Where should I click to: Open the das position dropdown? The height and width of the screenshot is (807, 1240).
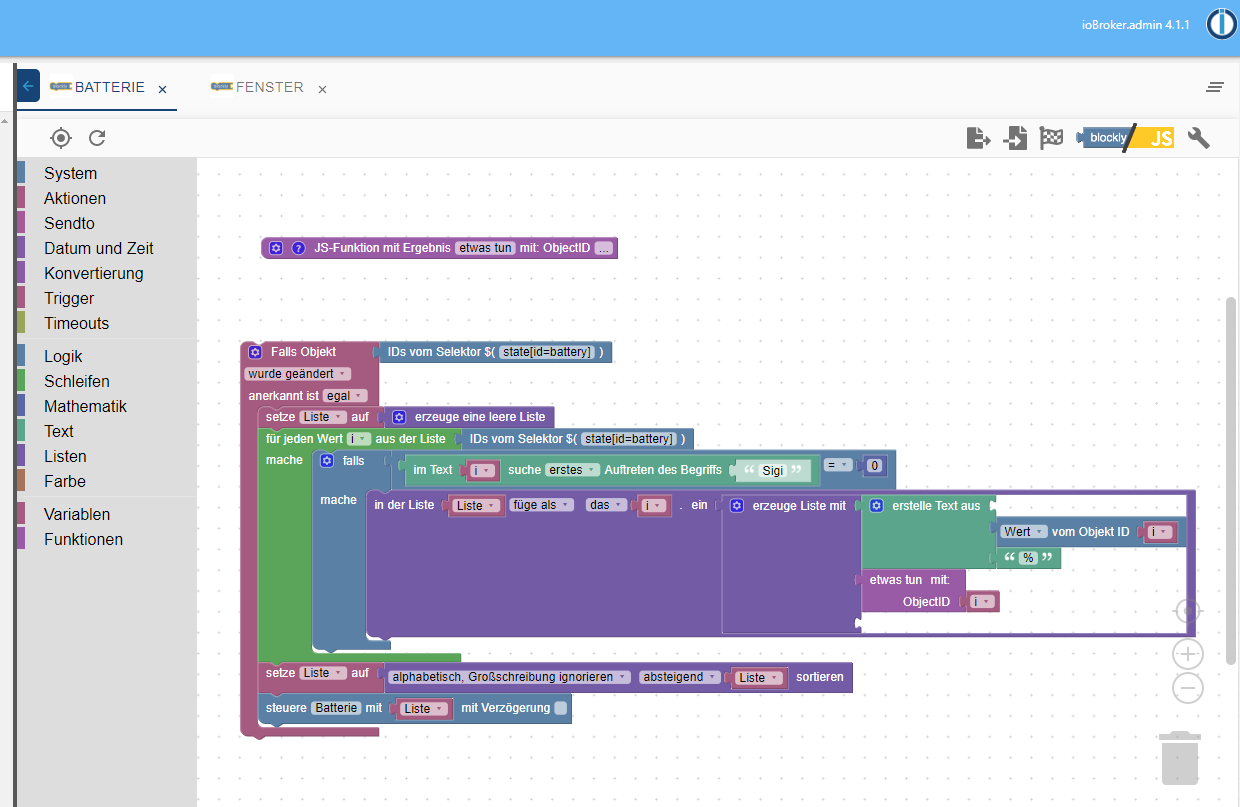pyautogui.click(x=606, y=506)
